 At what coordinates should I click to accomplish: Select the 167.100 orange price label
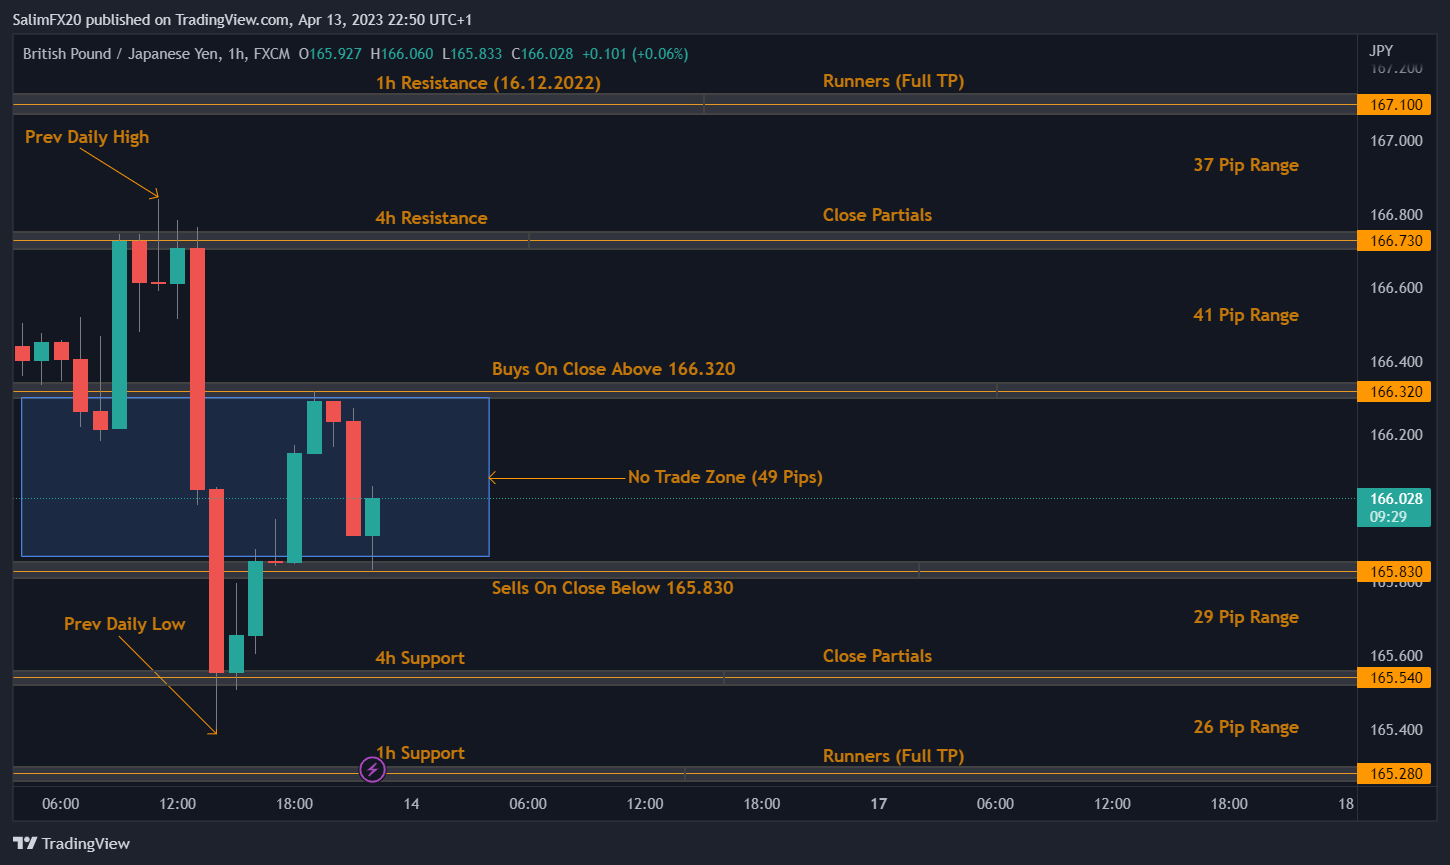(x=1393, y=105)
